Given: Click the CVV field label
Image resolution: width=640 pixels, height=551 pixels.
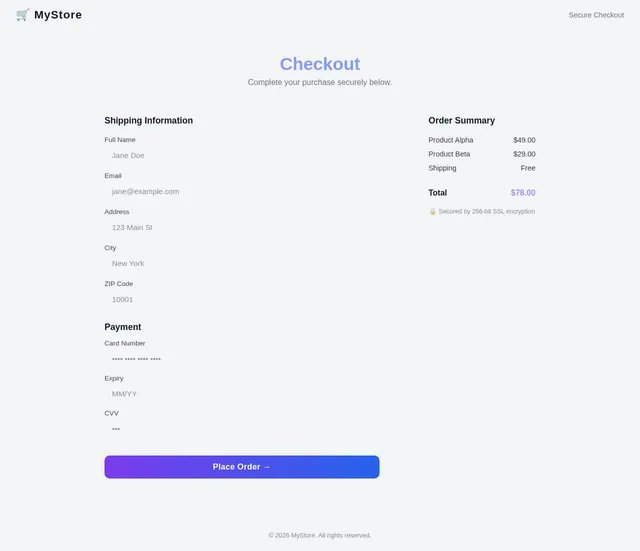Looking at the screenshot, I should (x=111, y=413).
